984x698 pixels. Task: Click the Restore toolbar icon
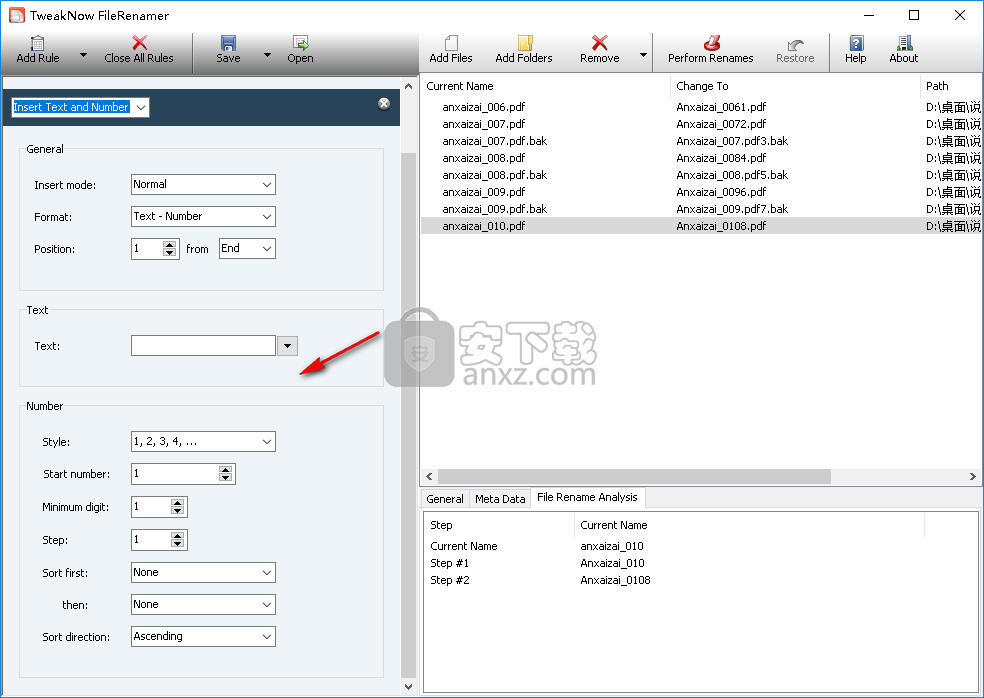(x=795, y=43)
